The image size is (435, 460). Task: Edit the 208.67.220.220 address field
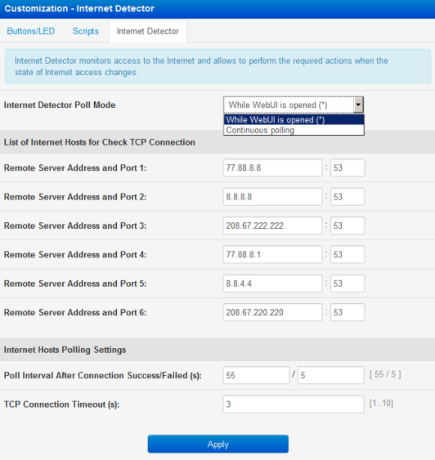click(273, 312)
